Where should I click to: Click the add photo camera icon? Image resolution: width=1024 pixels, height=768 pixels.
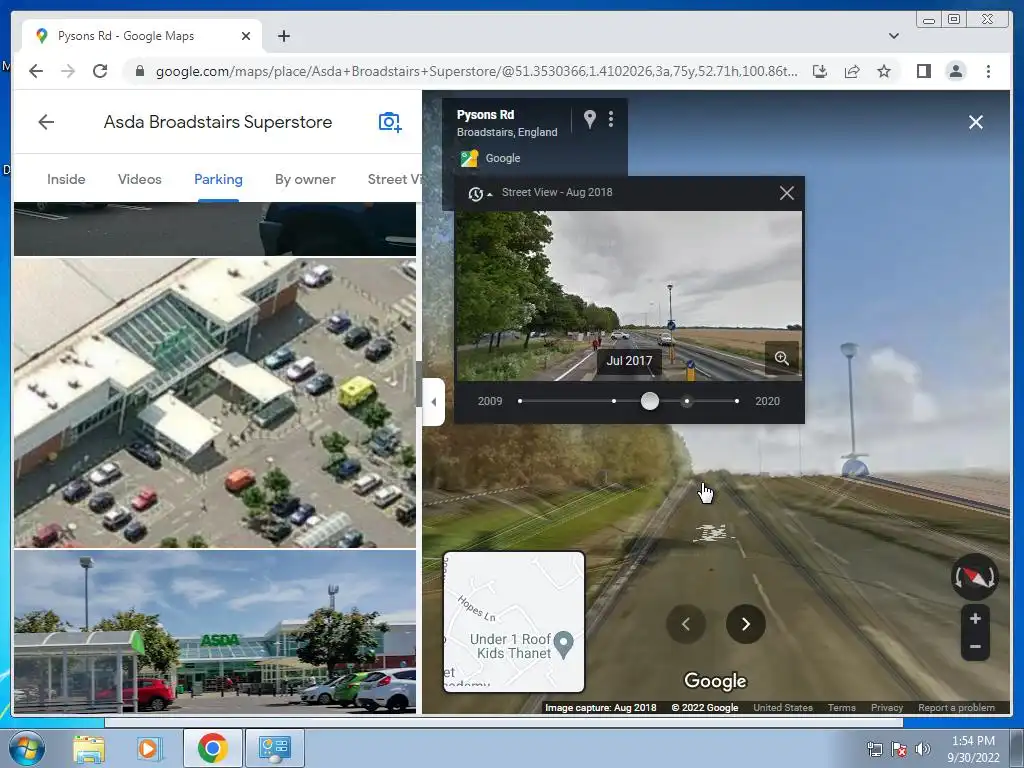click(x=390, y=122)
